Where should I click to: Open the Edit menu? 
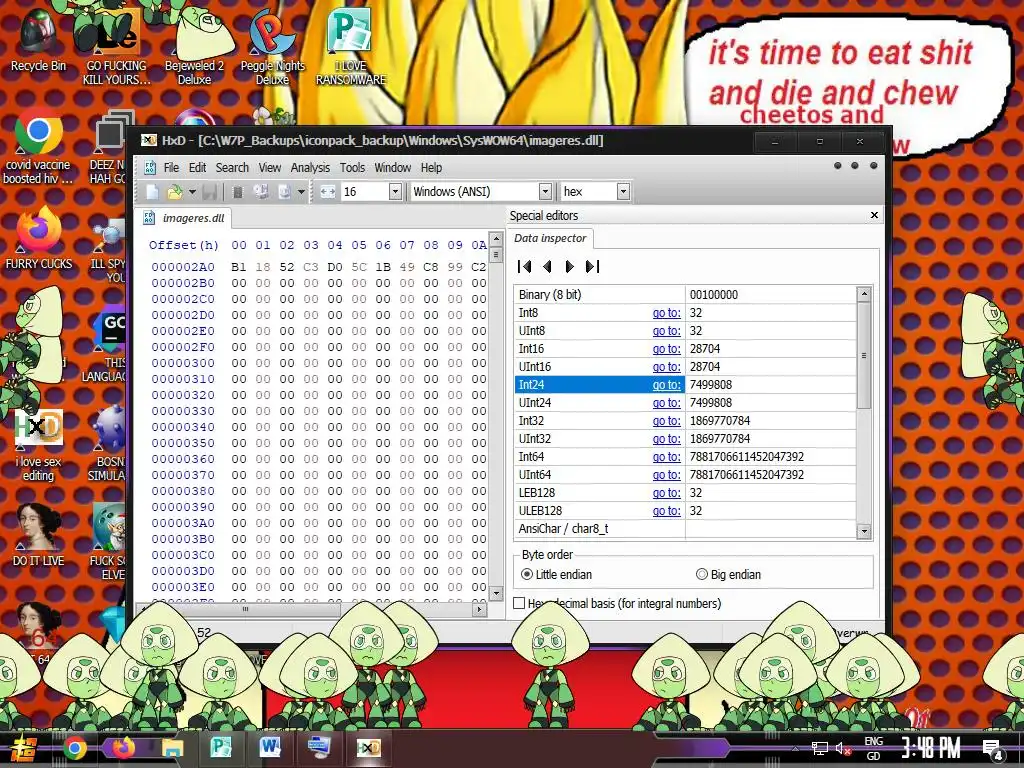(197, 168)
